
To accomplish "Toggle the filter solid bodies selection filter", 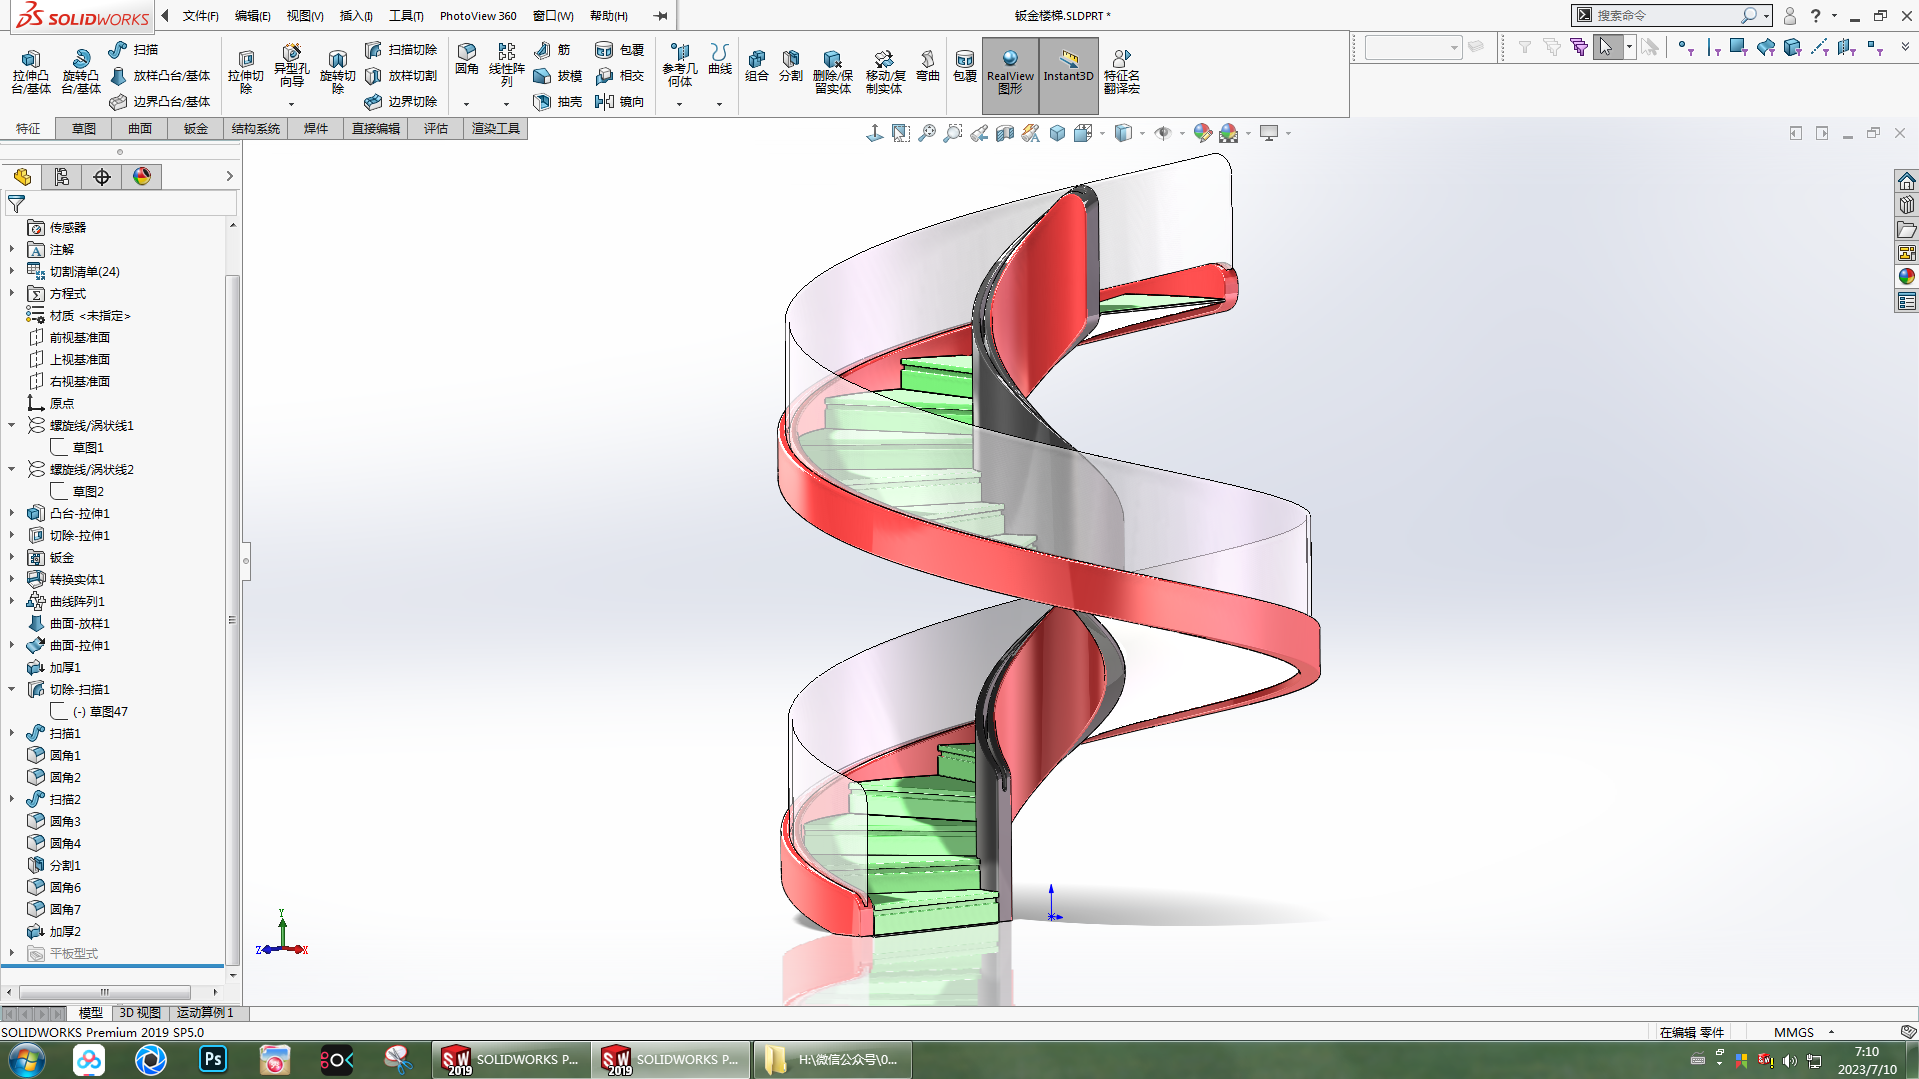I will [1792, 47].
